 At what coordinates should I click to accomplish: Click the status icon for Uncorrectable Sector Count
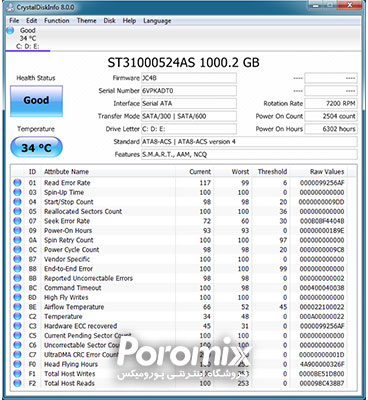tap(17, 345)
